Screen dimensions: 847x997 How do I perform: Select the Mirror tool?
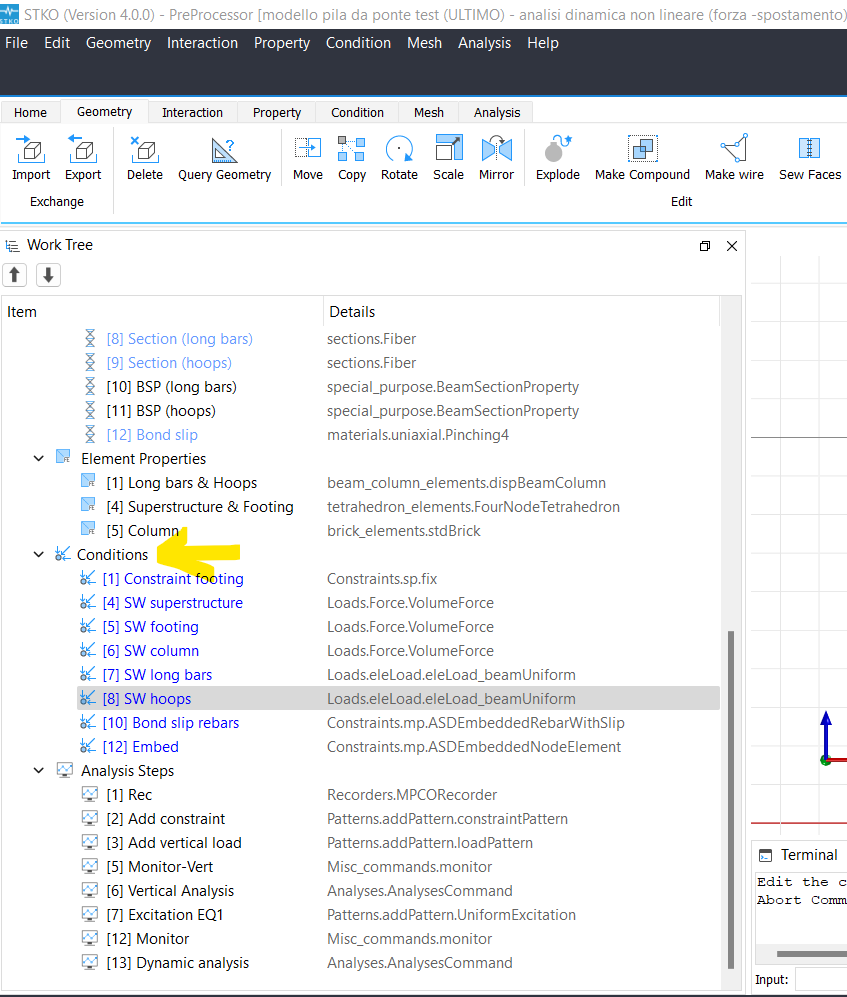(496, 158)
